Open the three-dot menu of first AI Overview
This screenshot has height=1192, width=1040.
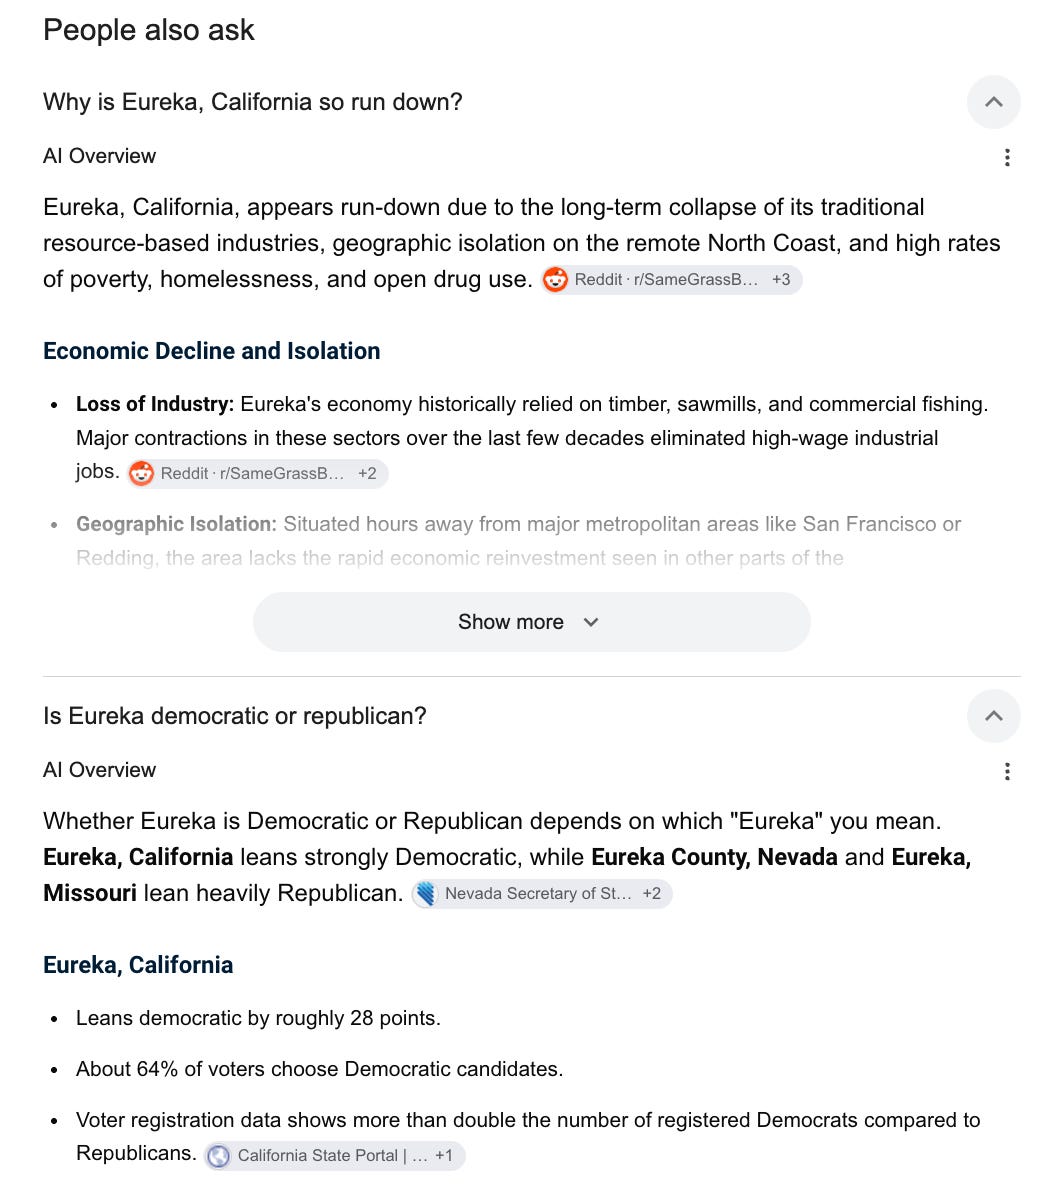(x=1007, y=157)
